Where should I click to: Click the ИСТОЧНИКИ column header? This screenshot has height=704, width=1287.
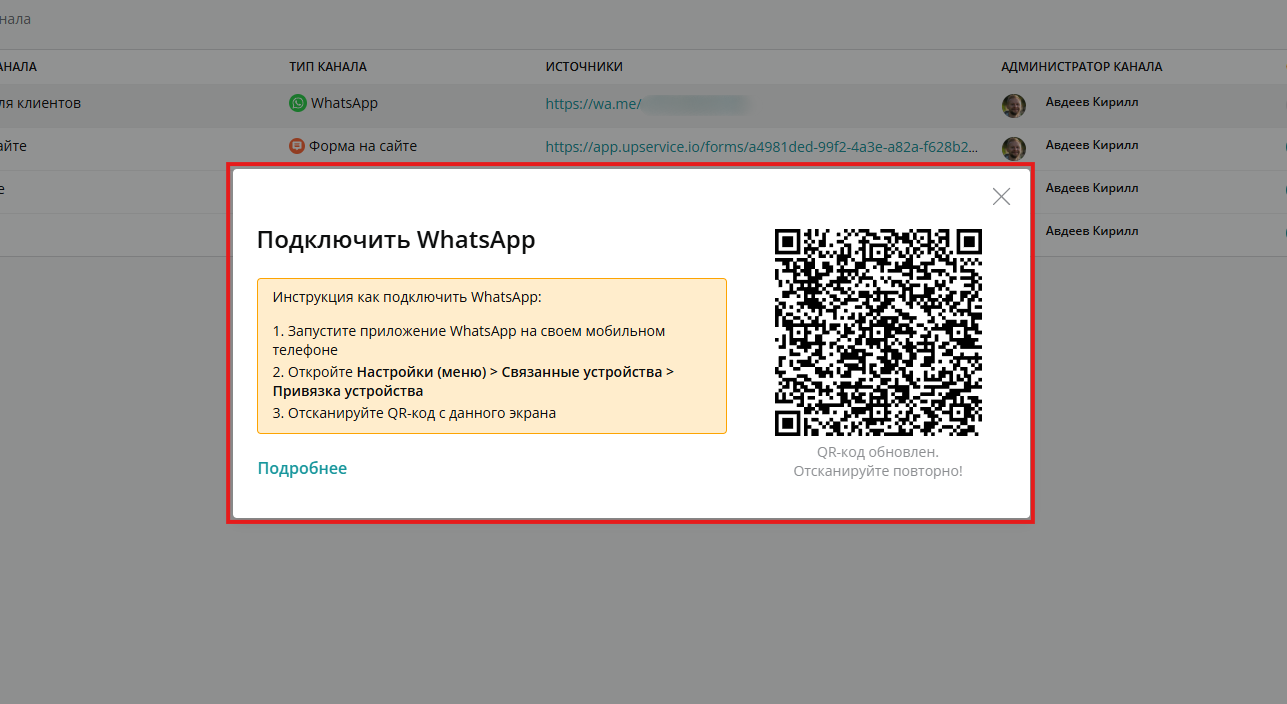pos(584,67)
